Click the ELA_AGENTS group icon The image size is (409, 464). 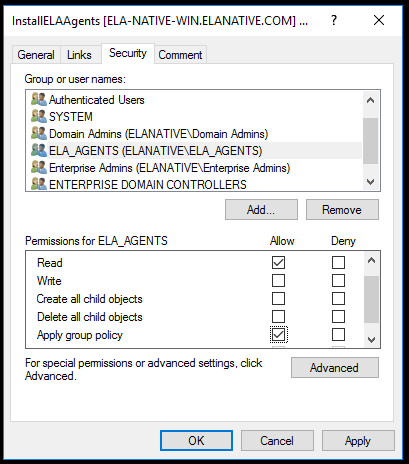click(x=39, y=150)
